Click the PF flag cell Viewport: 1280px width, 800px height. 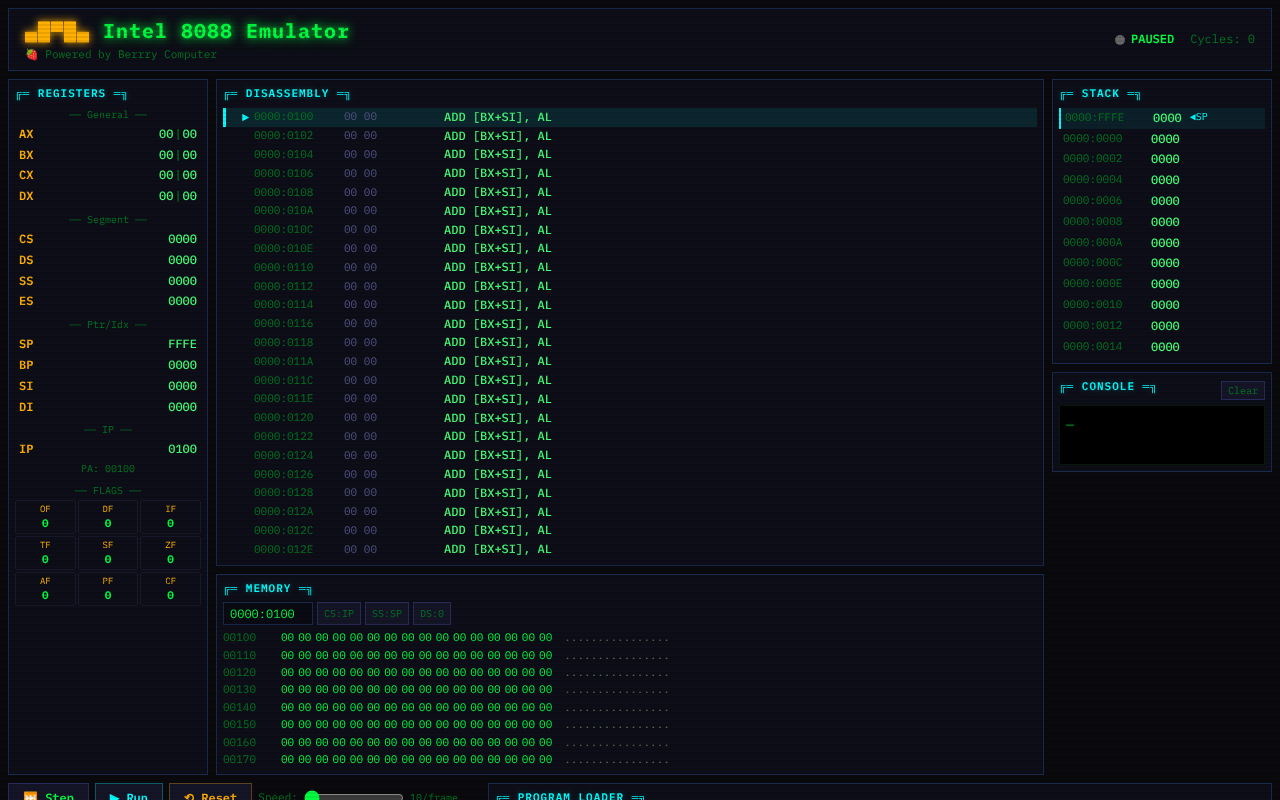[x=108, y=589]
